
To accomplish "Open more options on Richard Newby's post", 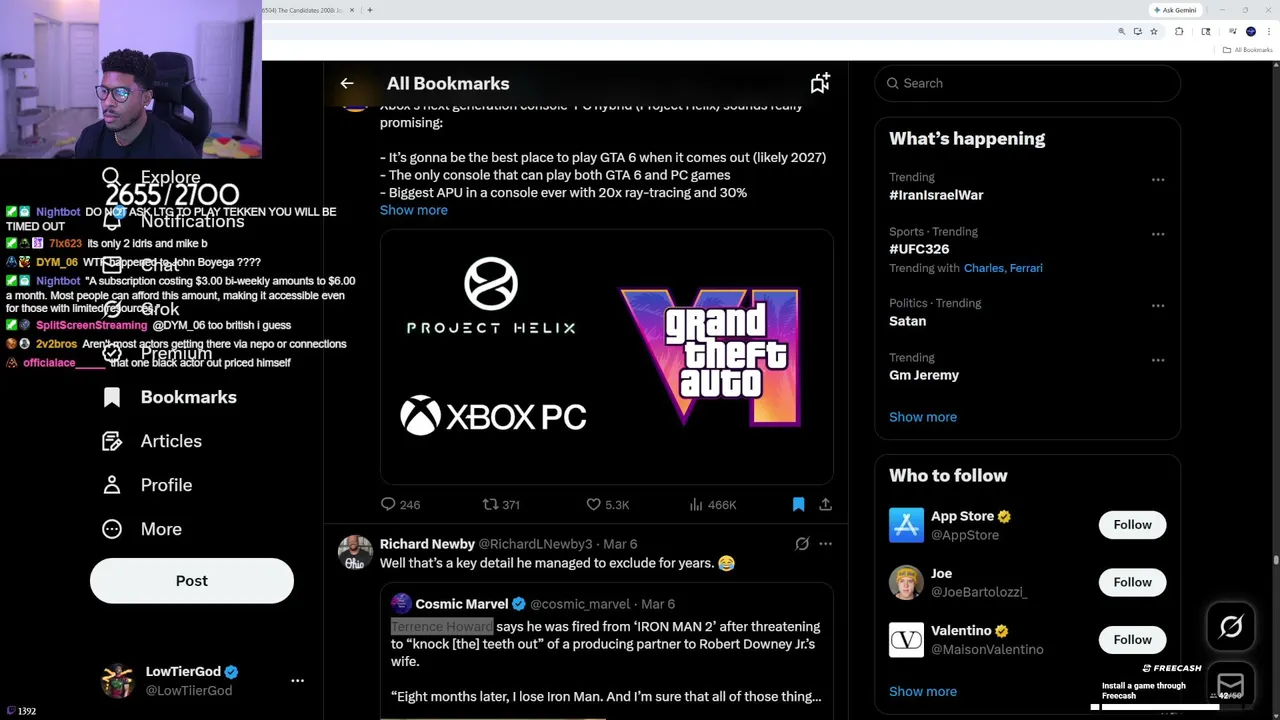I will pyautogui.click(x=825, y=544).
